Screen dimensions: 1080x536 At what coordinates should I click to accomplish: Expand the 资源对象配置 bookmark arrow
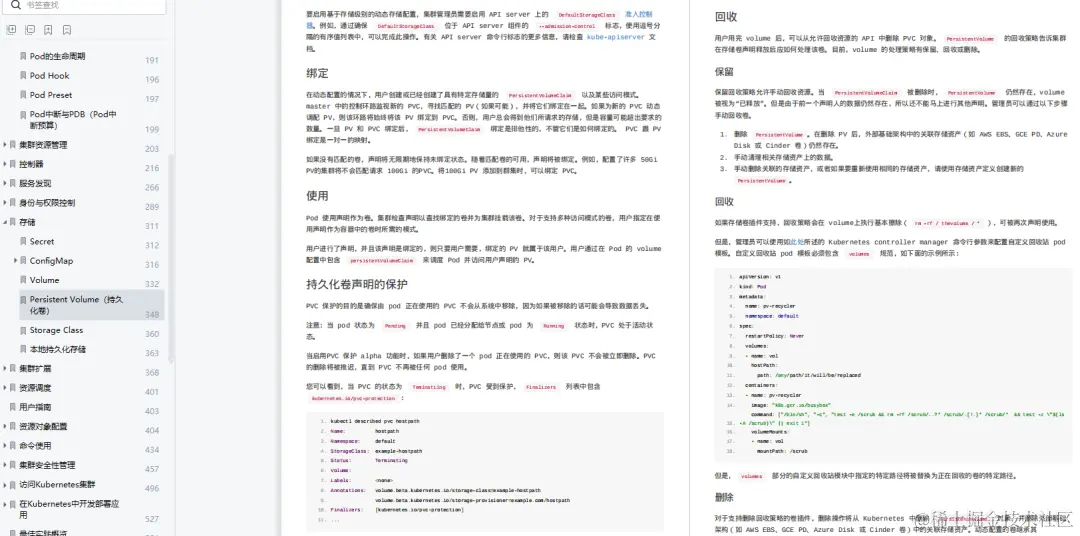click(x=5, y=426)
